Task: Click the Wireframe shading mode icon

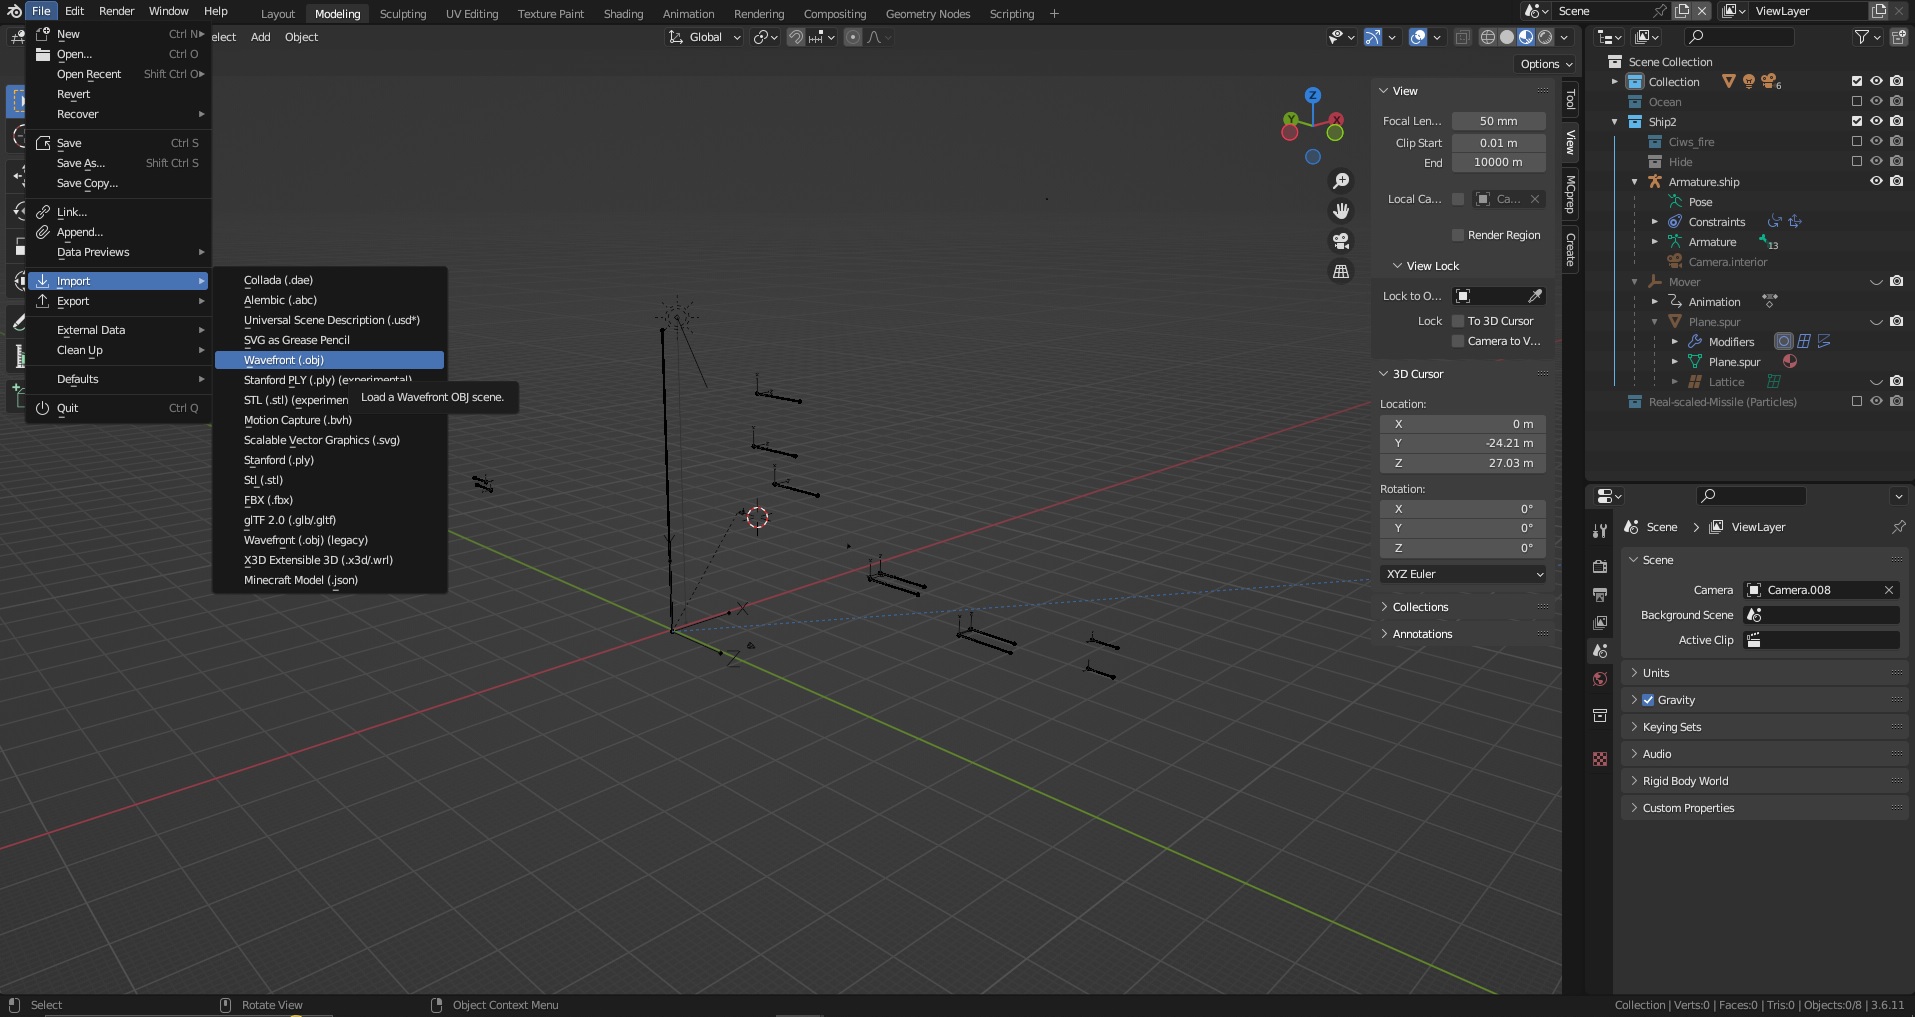Action: tap(1487, 37)
